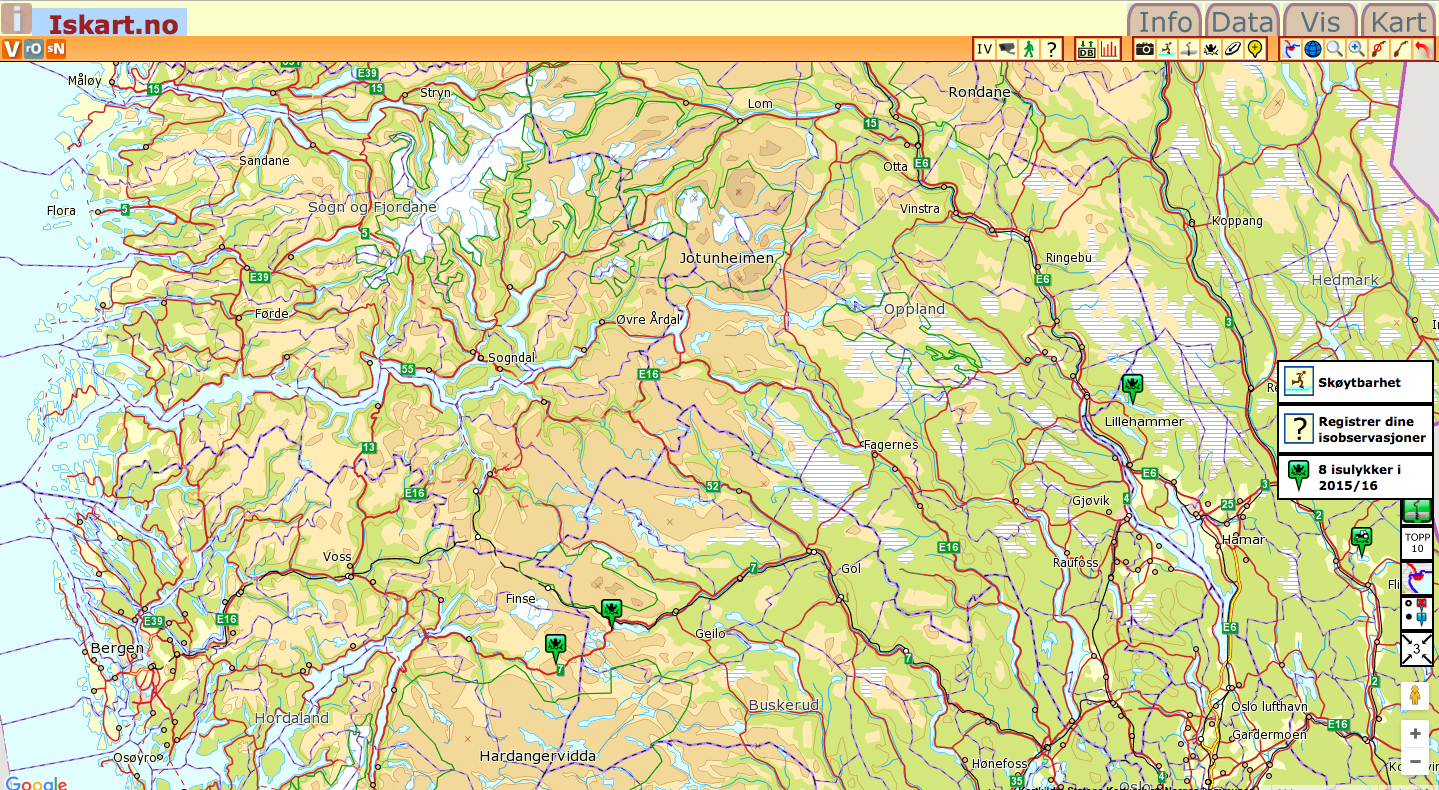Viewport: 1439px width, 790px height.
Task: Go to the Kart tab
Action: pyautogui.click(x=1398, y=21)
